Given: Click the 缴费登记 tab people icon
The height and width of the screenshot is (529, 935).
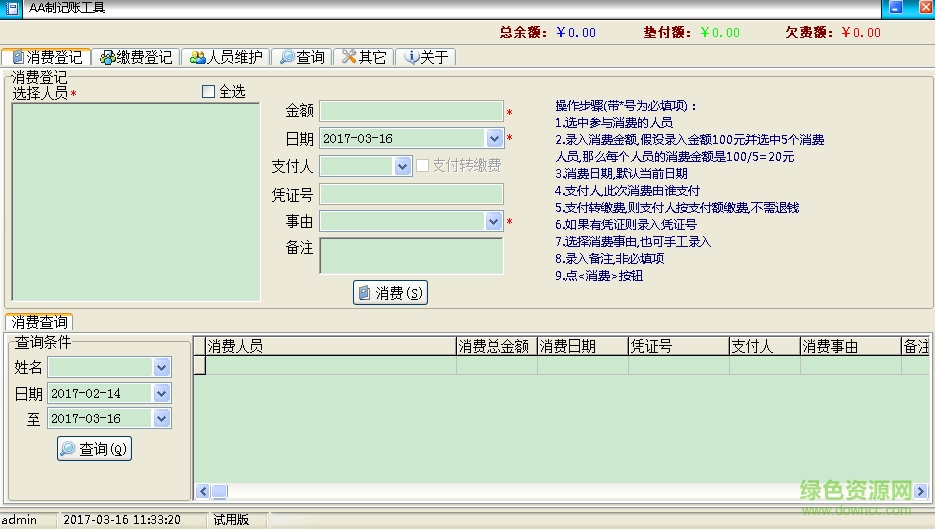Looking at the screenshot, I should tap(107, 57).
